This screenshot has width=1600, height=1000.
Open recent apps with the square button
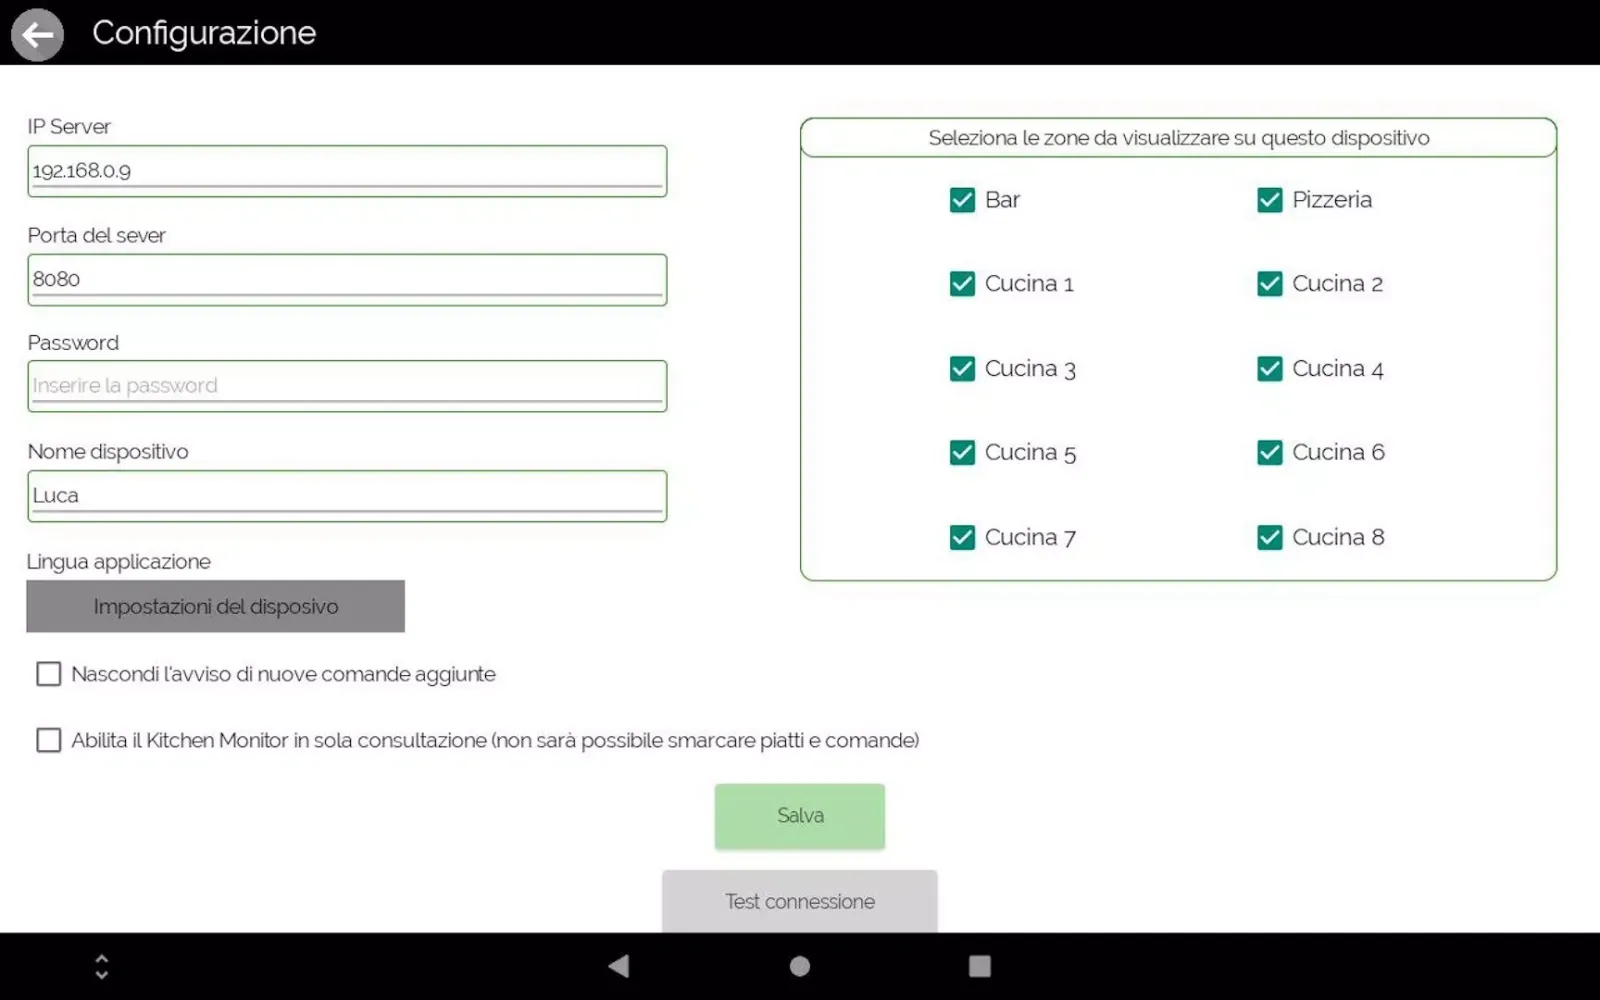click(979, 966)
